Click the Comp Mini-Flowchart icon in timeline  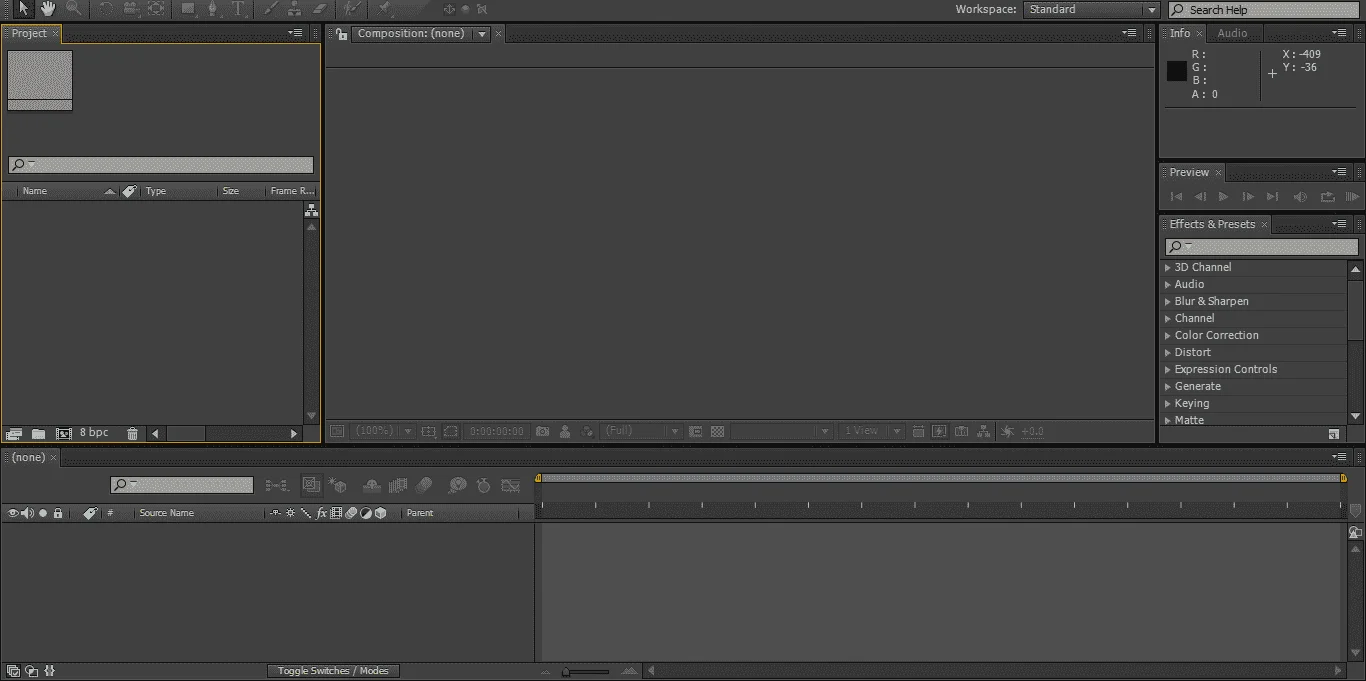[x=278, y=485]
